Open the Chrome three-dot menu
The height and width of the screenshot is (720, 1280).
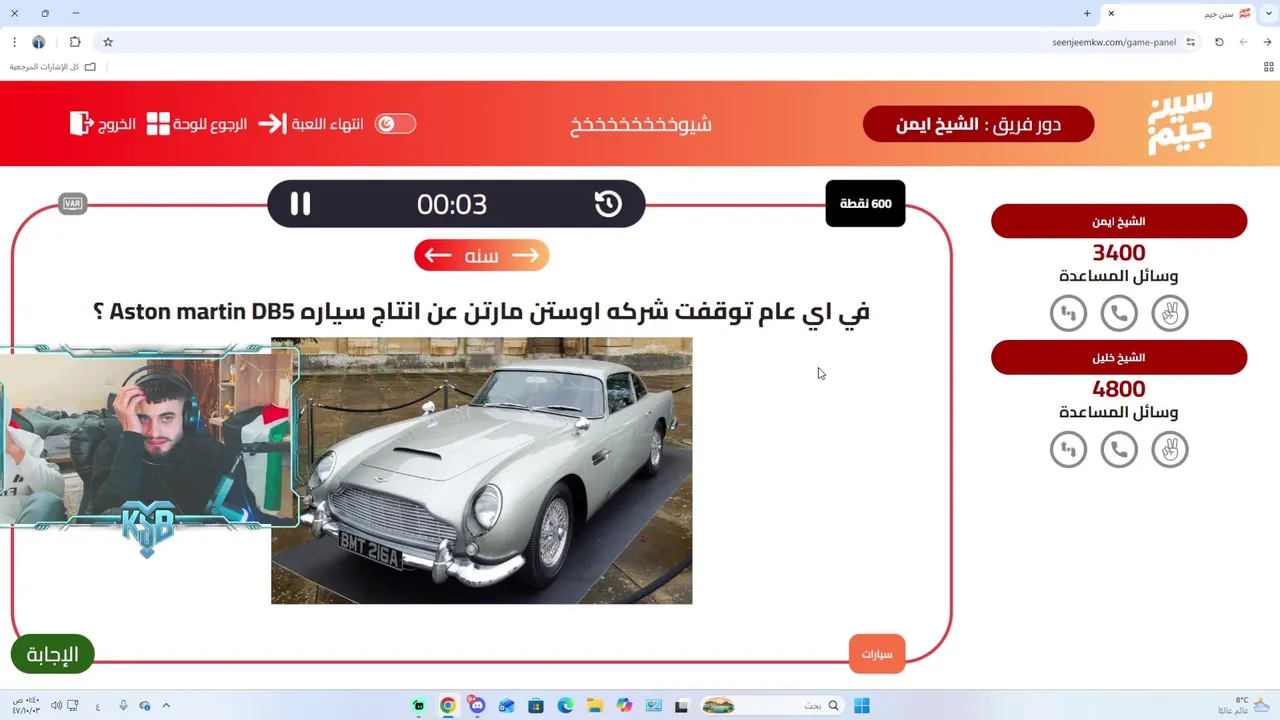click(x=14, y=42)
